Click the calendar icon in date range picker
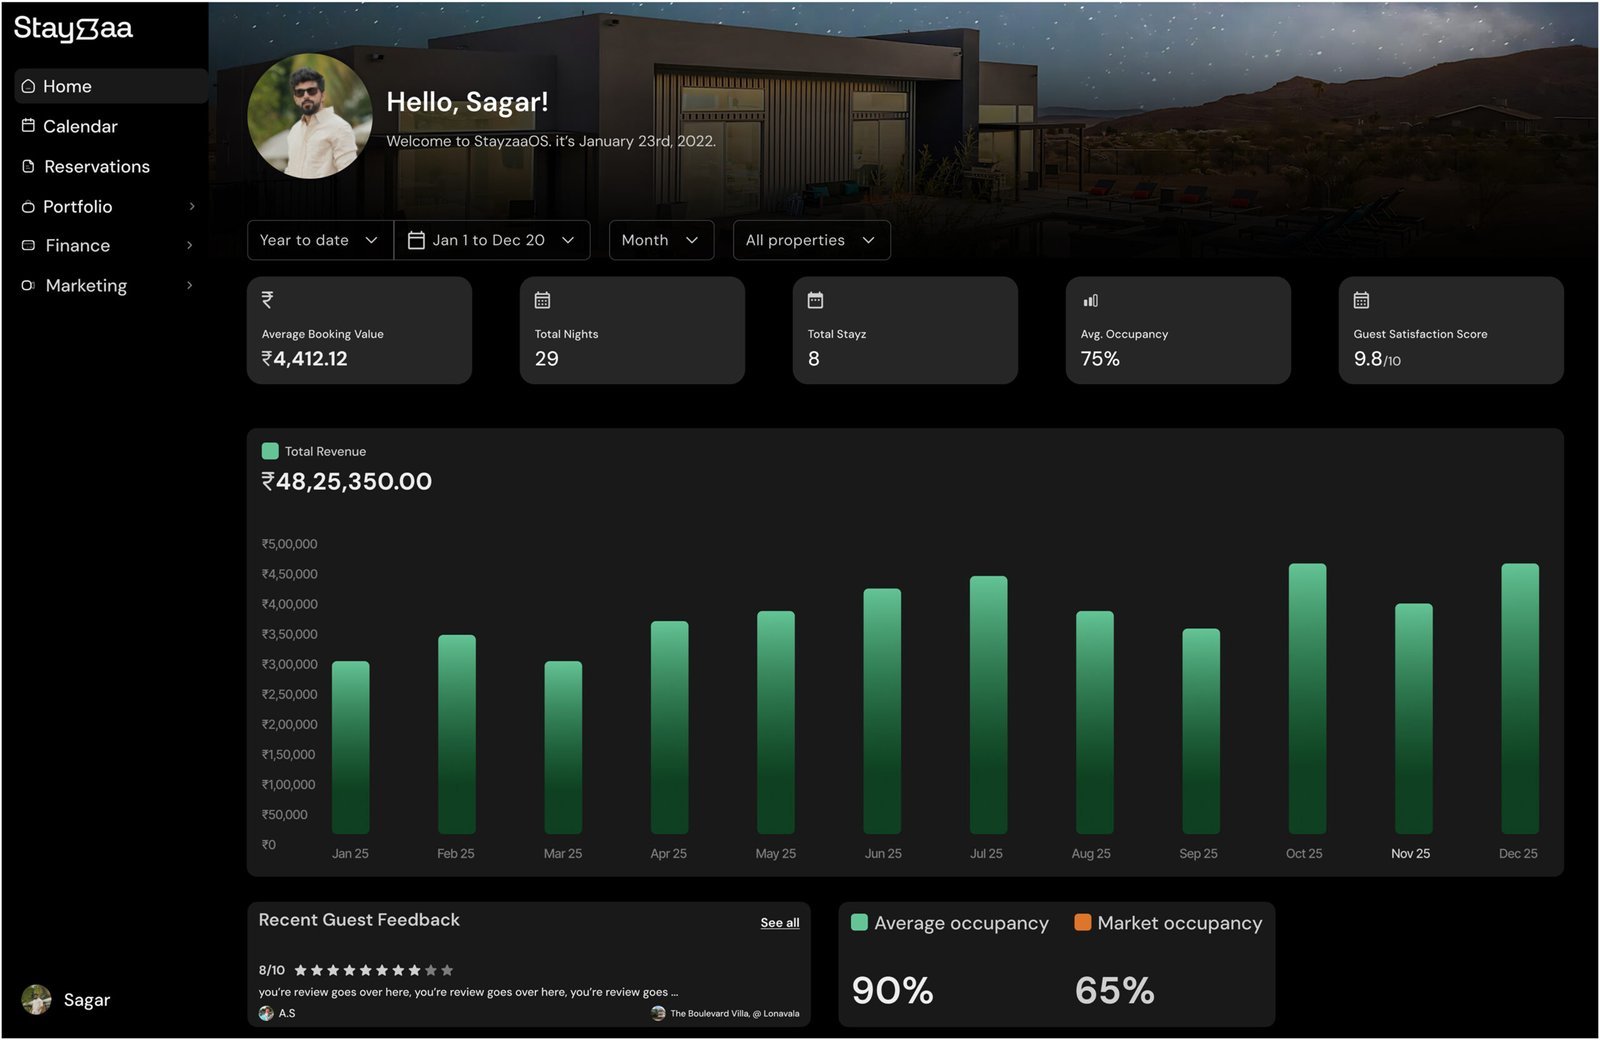Image resolution: width=1600 pixels, height=1040 pixels. pos(416,240)
